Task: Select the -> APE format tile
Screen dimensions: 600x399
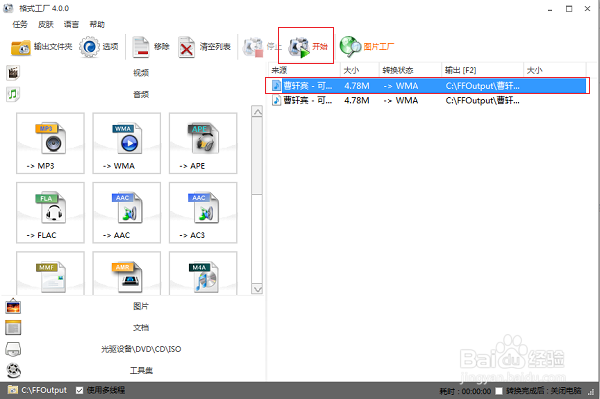Action: click(x=203, y=143)
